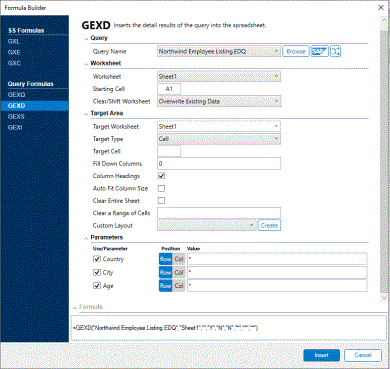This screenshot has width=390, height=369.
Task: Set Country position to Row
Action: click(165, 259)
